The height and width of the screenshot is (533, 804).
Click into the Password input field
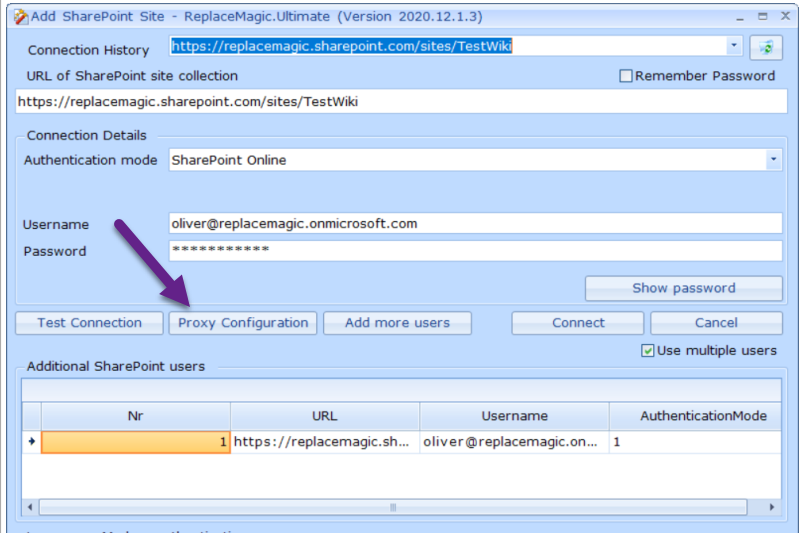pyautogui.click(x=475, y=251)
